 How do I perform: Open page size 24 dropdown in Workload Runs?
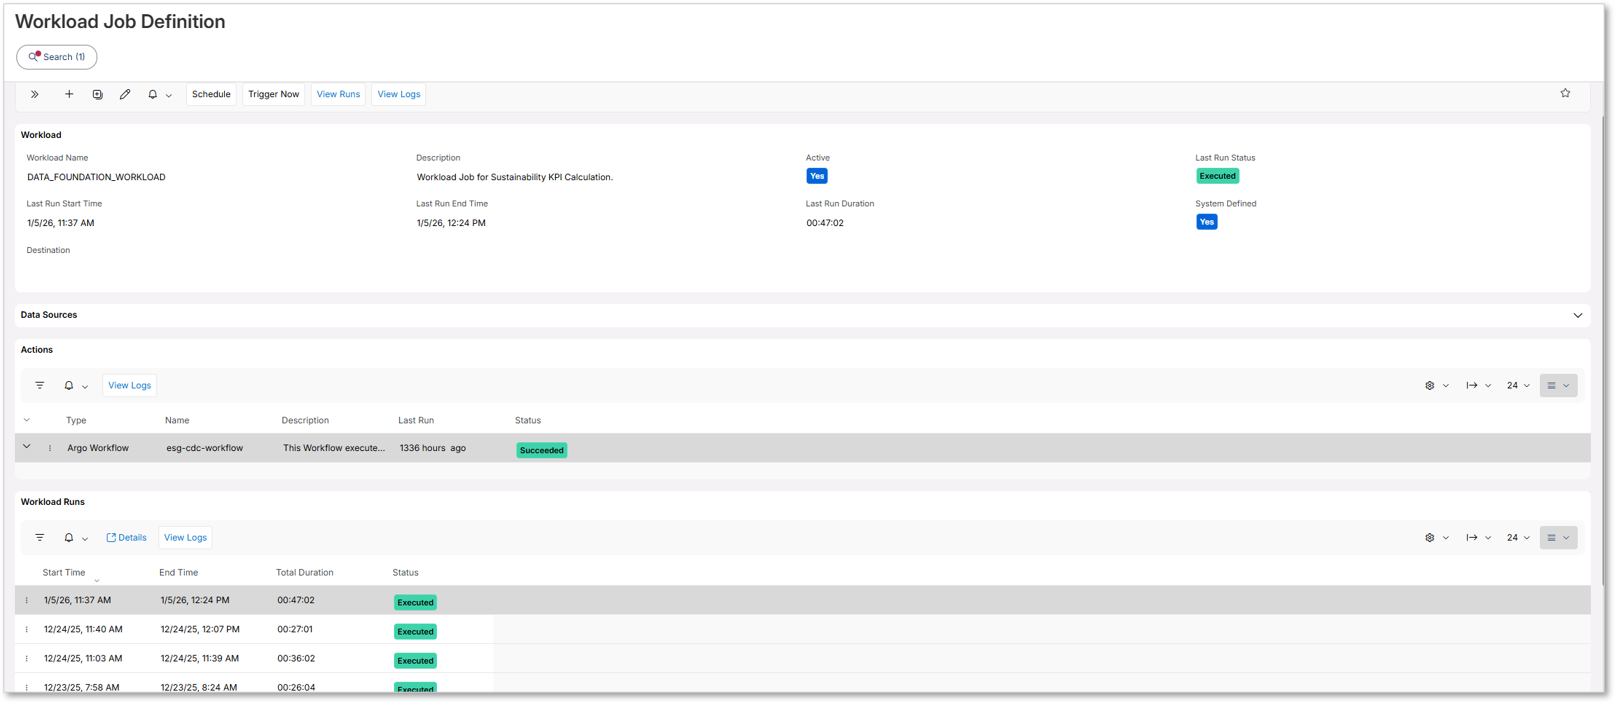click(x=1518, y=537)
